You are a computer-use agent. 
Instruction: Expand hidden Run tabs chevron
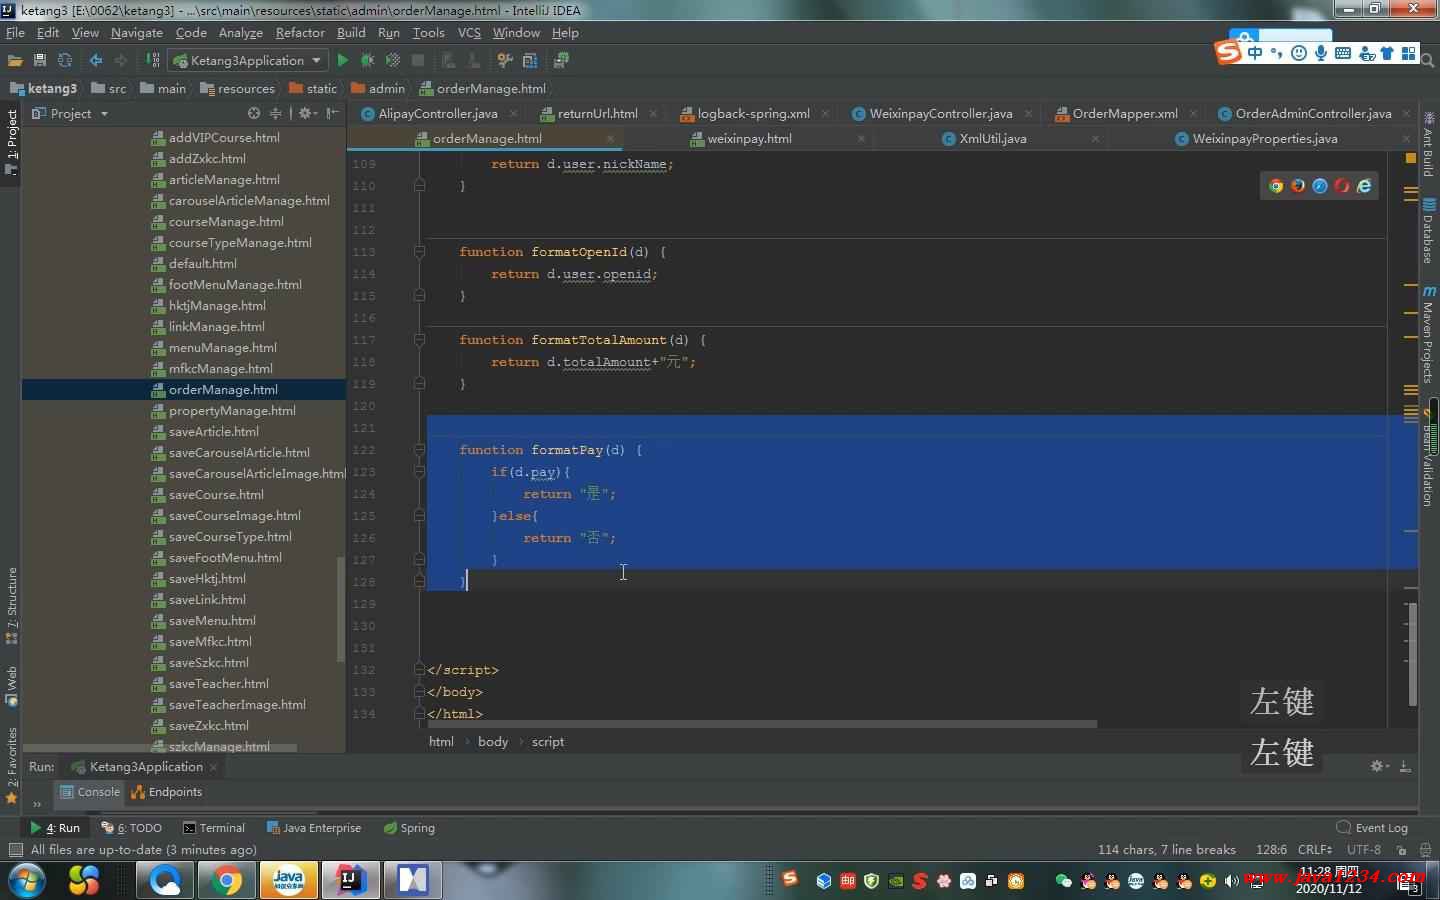coord(37,804)
